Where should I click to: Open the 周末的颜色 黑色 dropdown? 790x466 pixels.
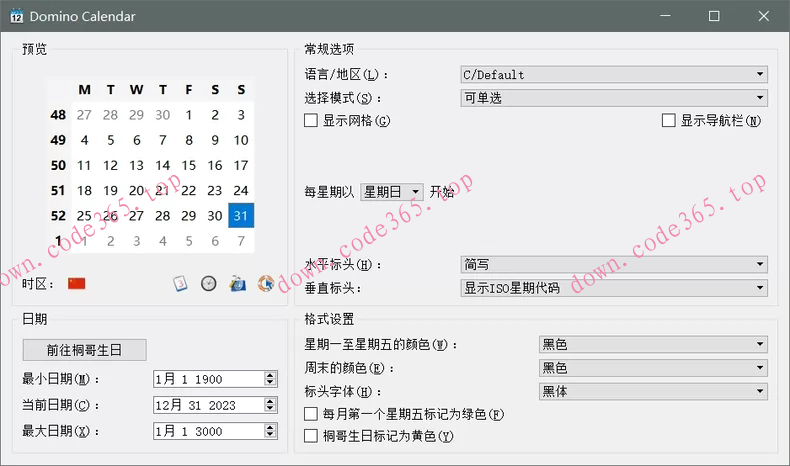pyautogui.click(x=653, y=368)
